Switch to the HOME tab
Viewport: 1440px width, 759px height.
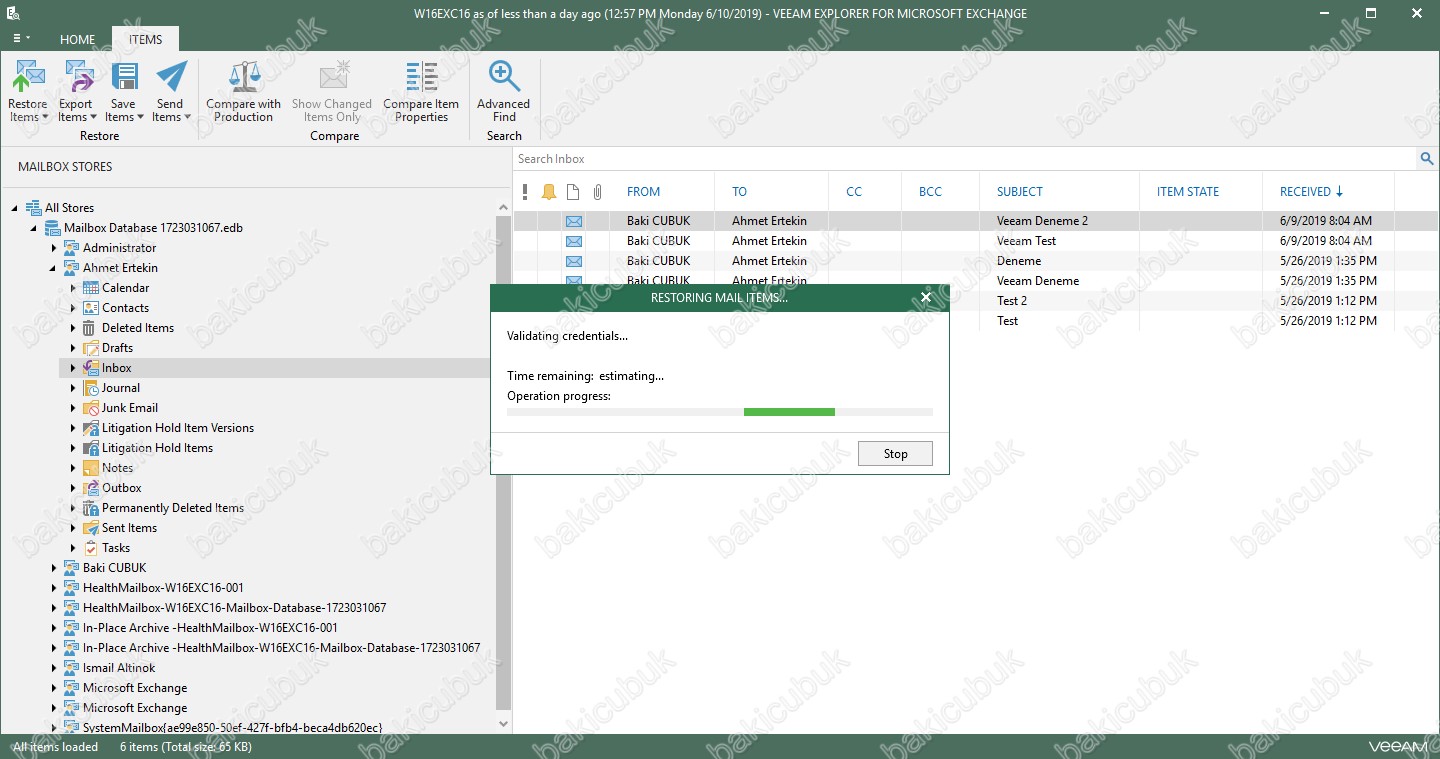click(77, 40)
